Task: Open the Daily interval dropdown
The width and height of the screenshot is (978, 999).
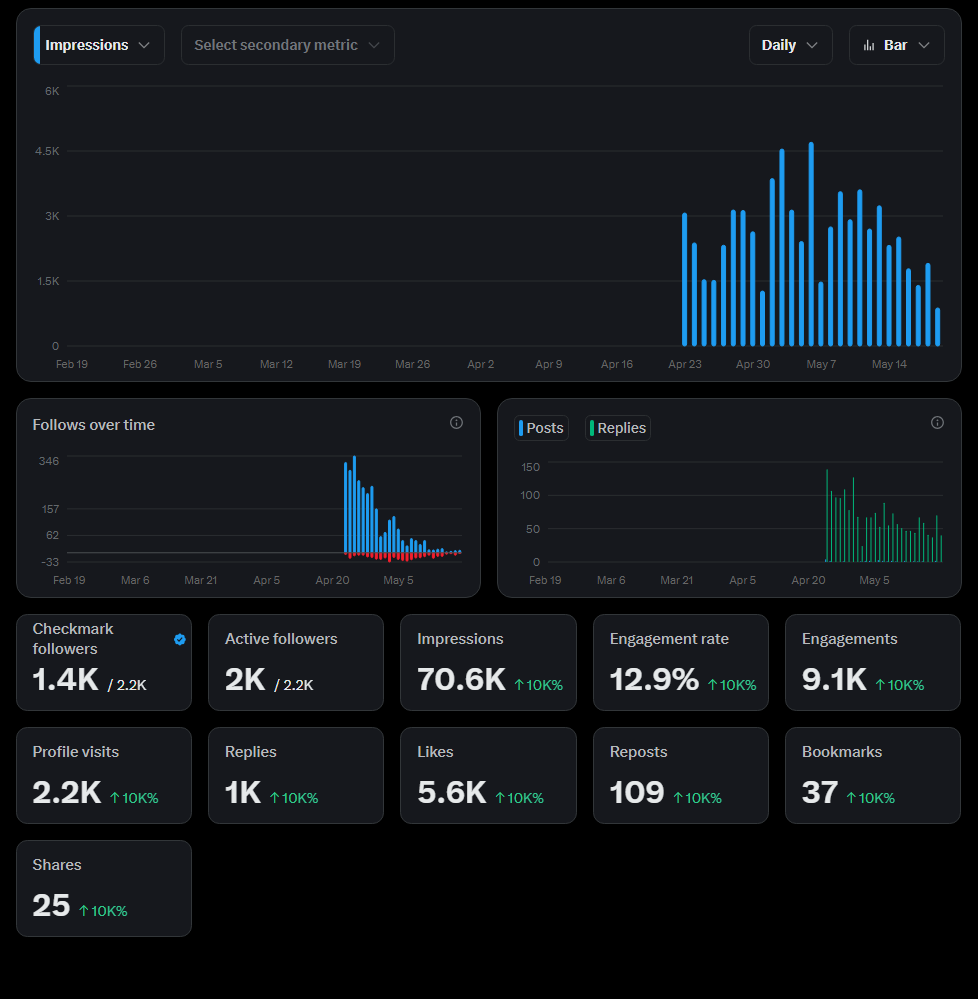Action: 790,45
